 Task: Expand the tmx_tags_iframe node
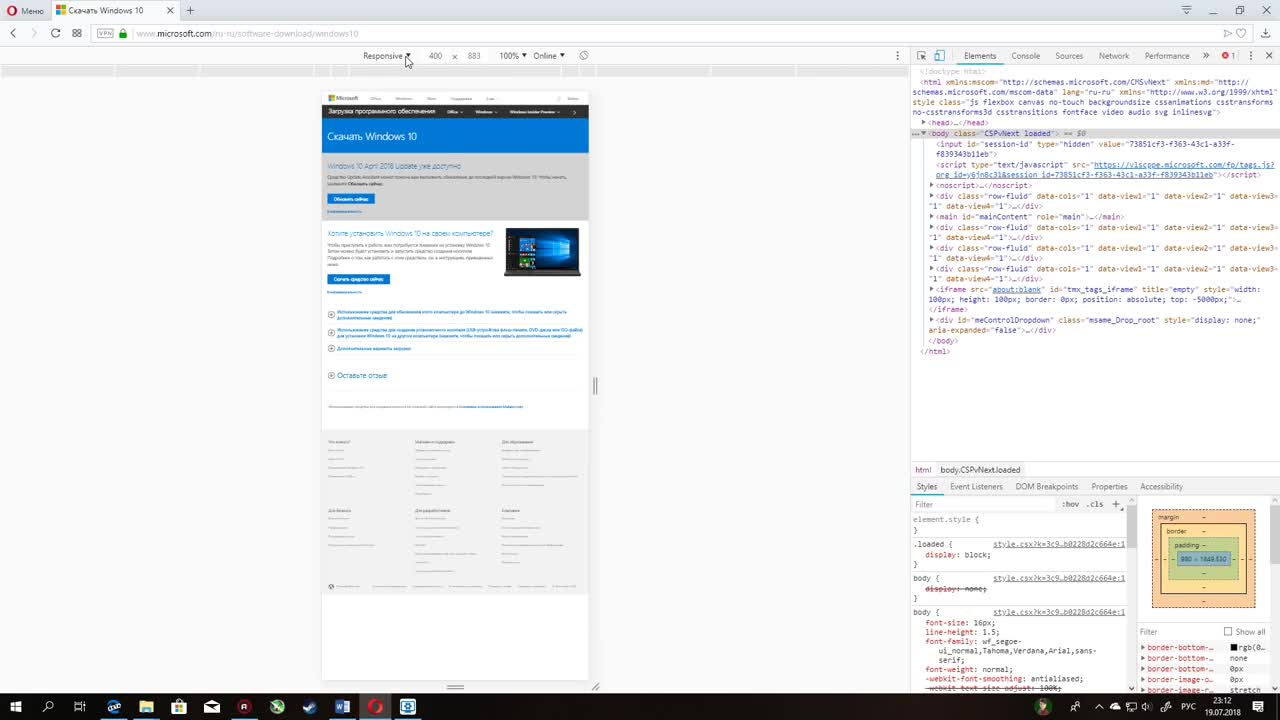click(x=932, y=289)
